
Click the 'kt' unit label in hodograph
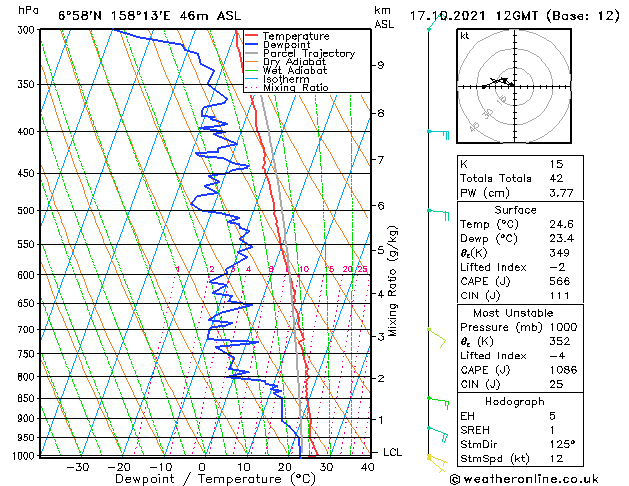(x=465, y=36)
